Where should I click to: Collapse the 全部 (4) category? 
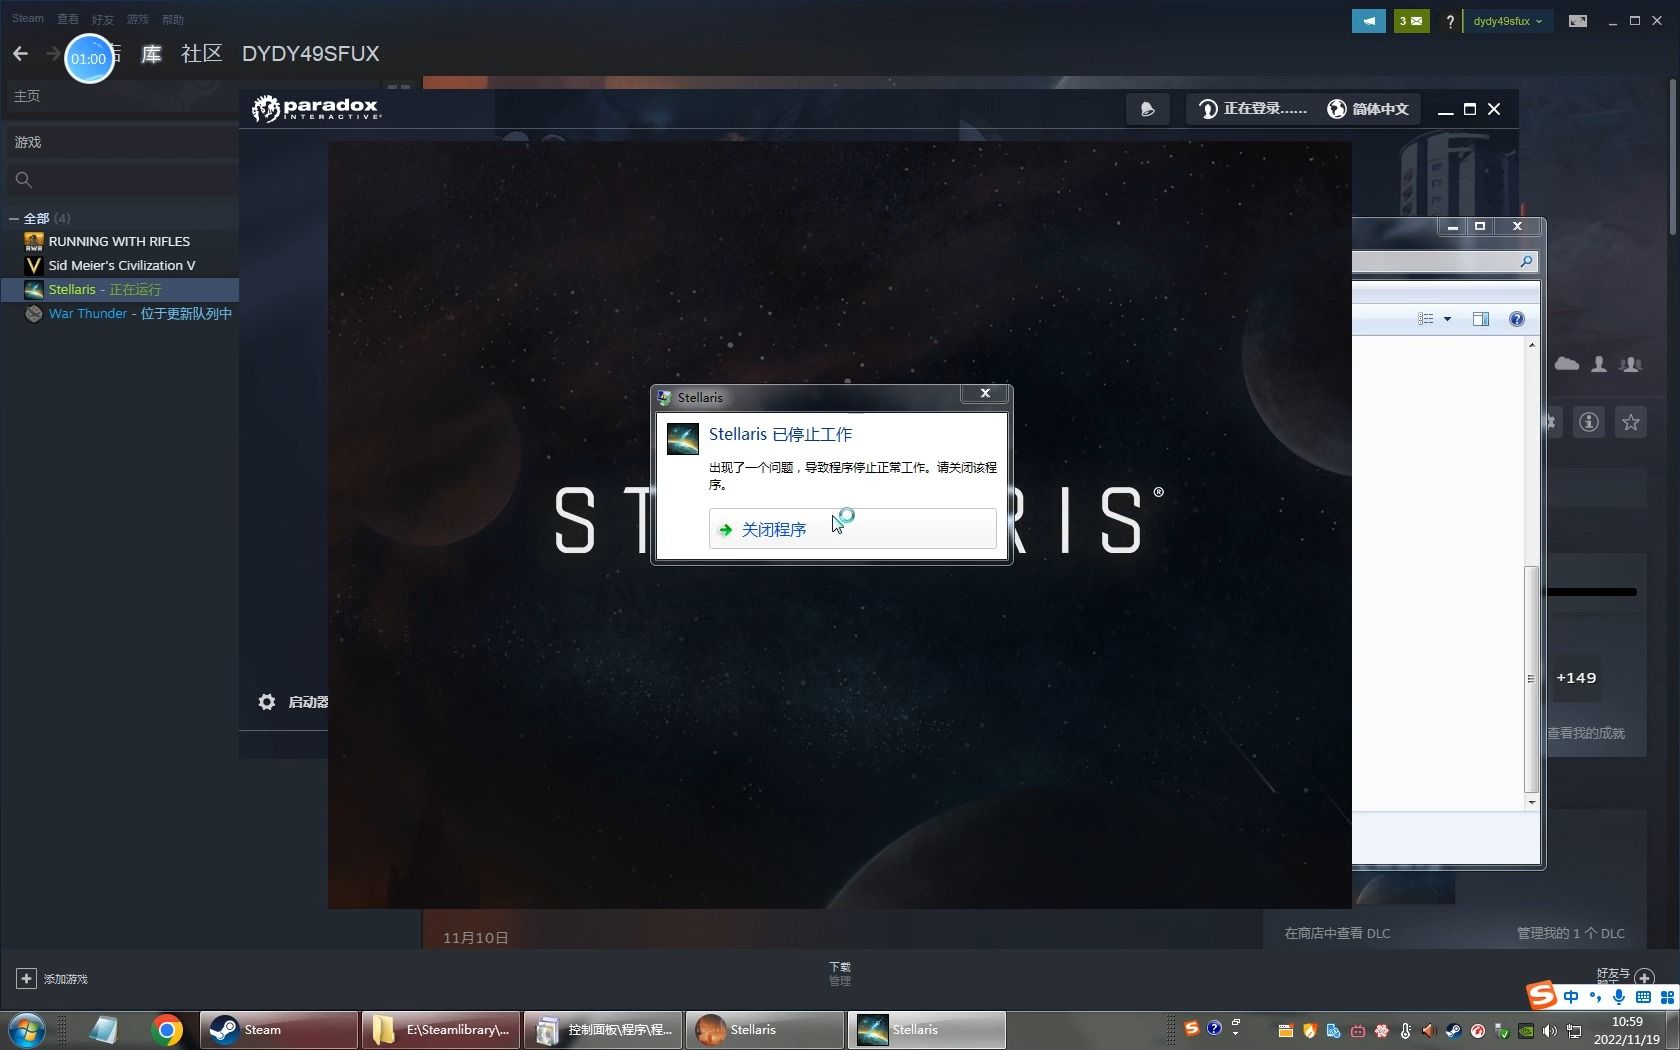pos(14,218)
